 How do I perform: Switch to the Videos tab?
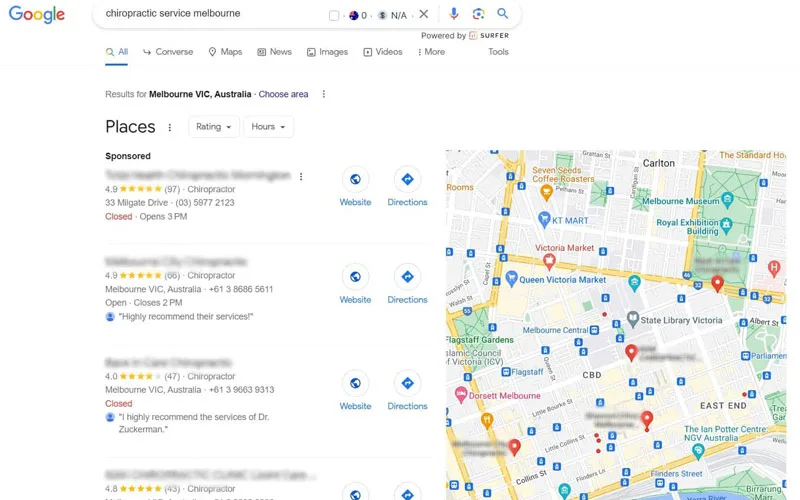point(383,52)
